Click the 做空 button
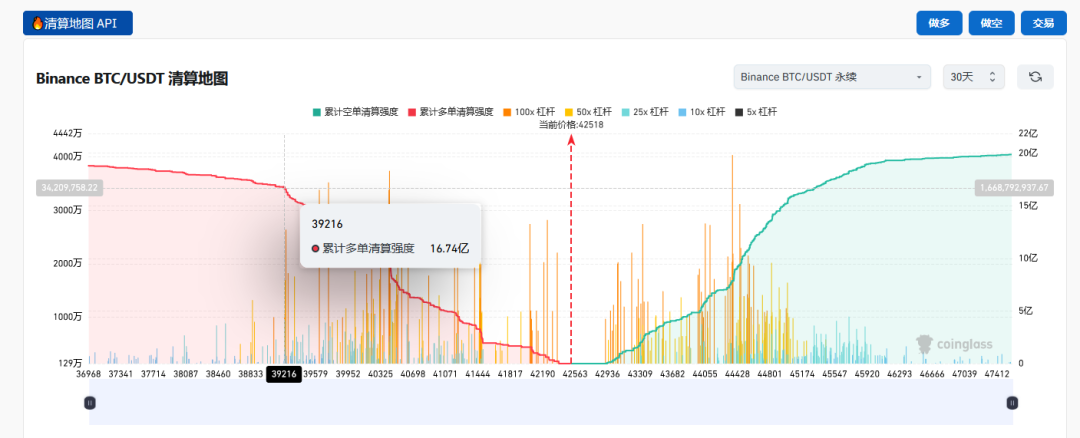1080x438 pixels. click(991, 23)
